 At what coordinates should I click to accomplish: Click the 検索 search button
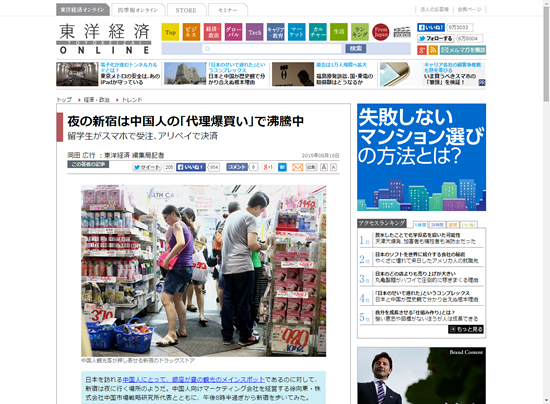pyautogui.click(x=356, y=48)
